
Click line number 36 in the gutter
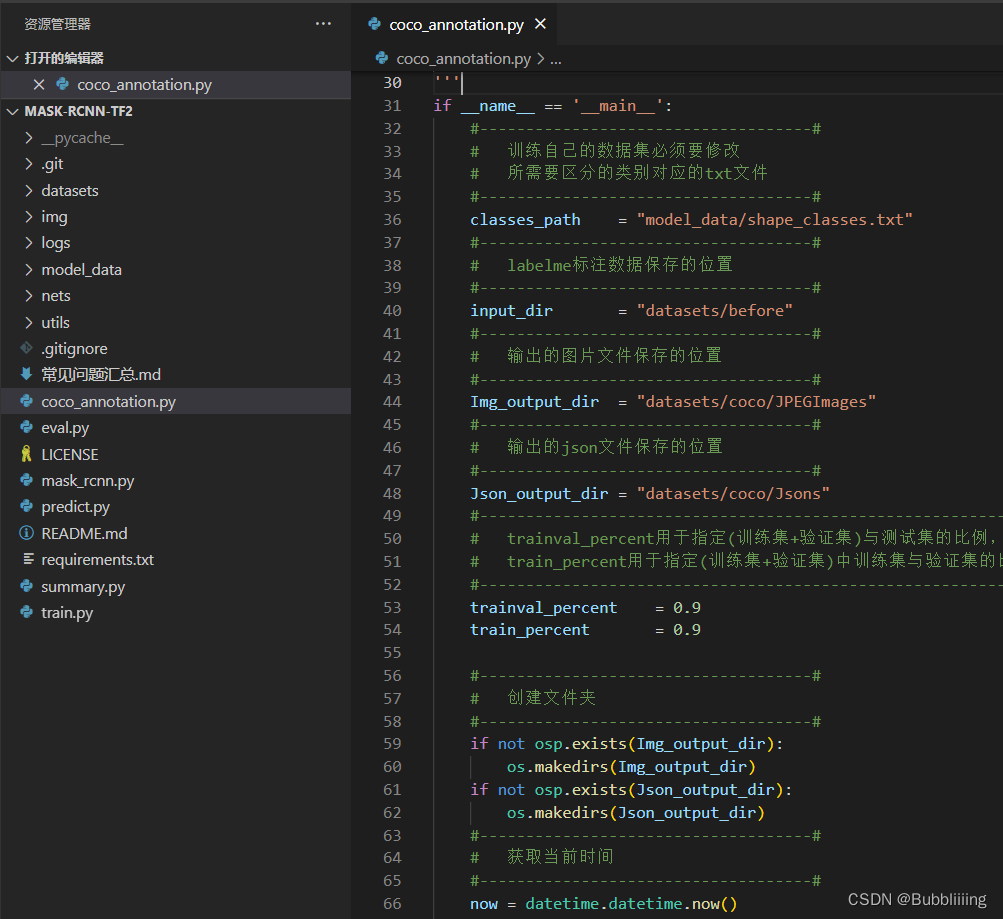[x=392, y=219]
